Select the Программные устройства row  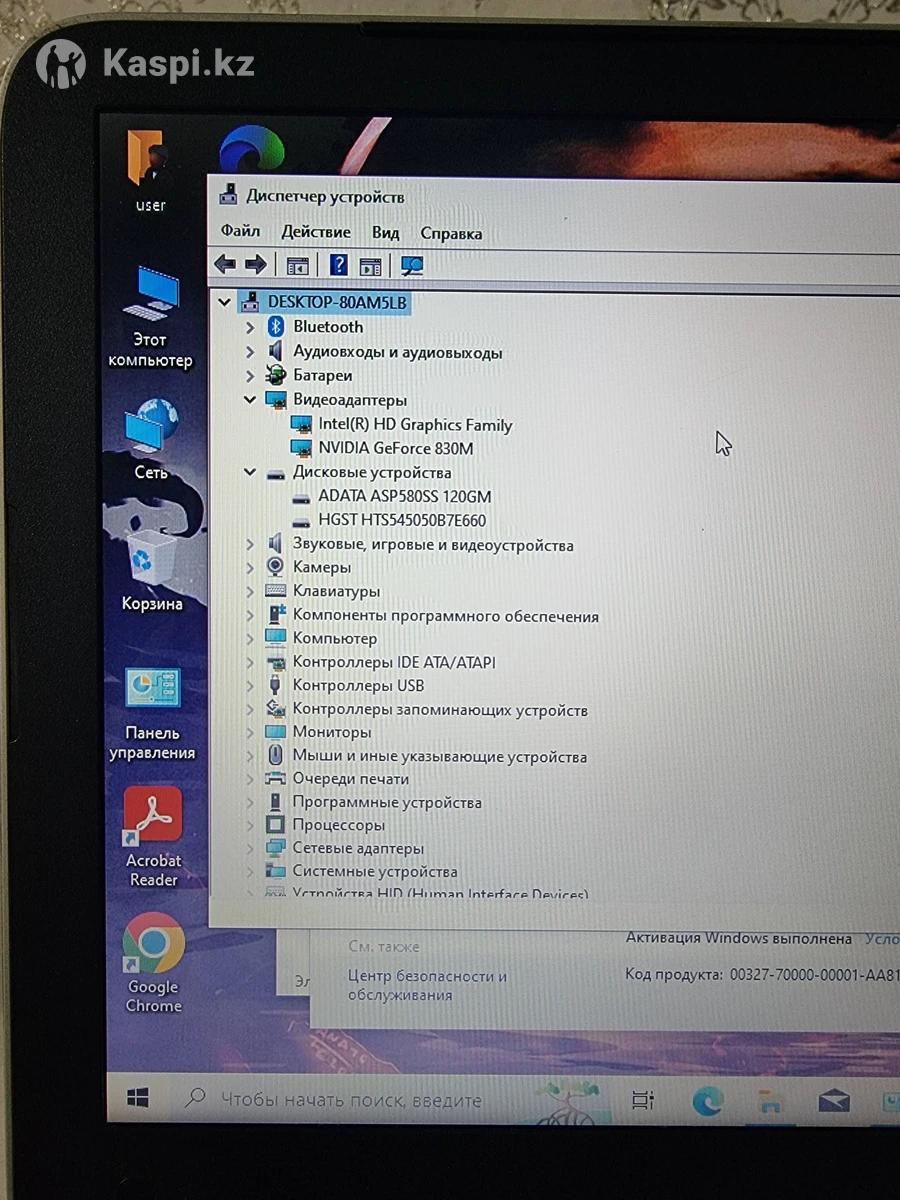pos(387,802)
